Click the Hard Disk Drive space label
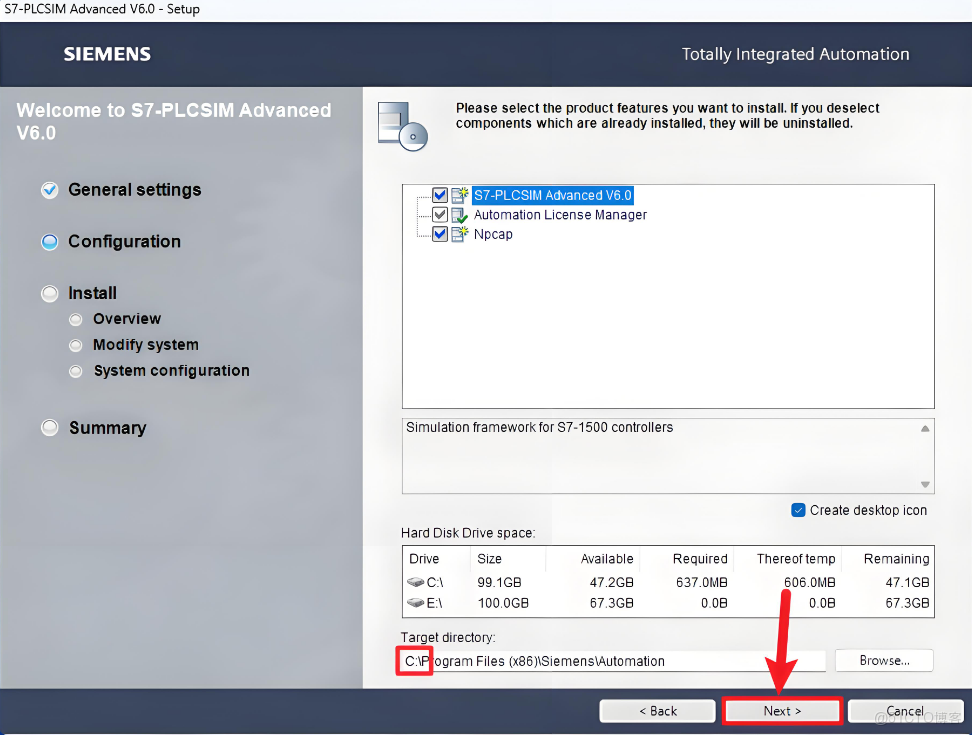 tap(468, 533)
